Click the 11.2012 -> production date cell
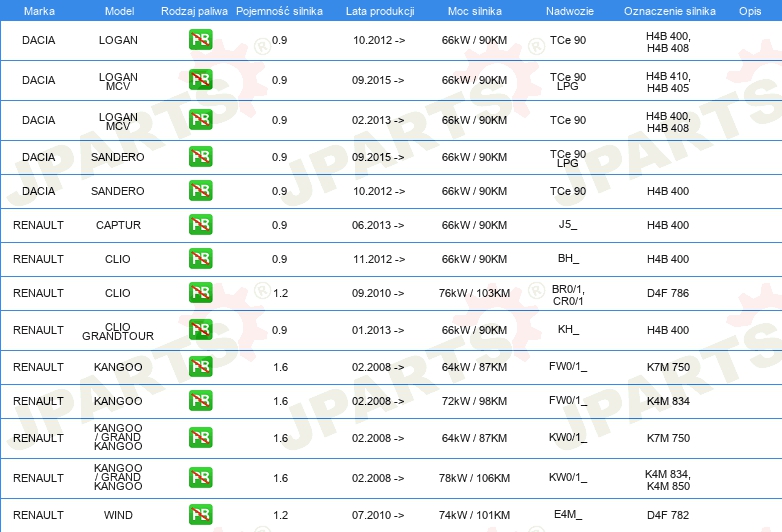Image resolution: width=782 pixels, height=532 pixels. pos(379,259)
